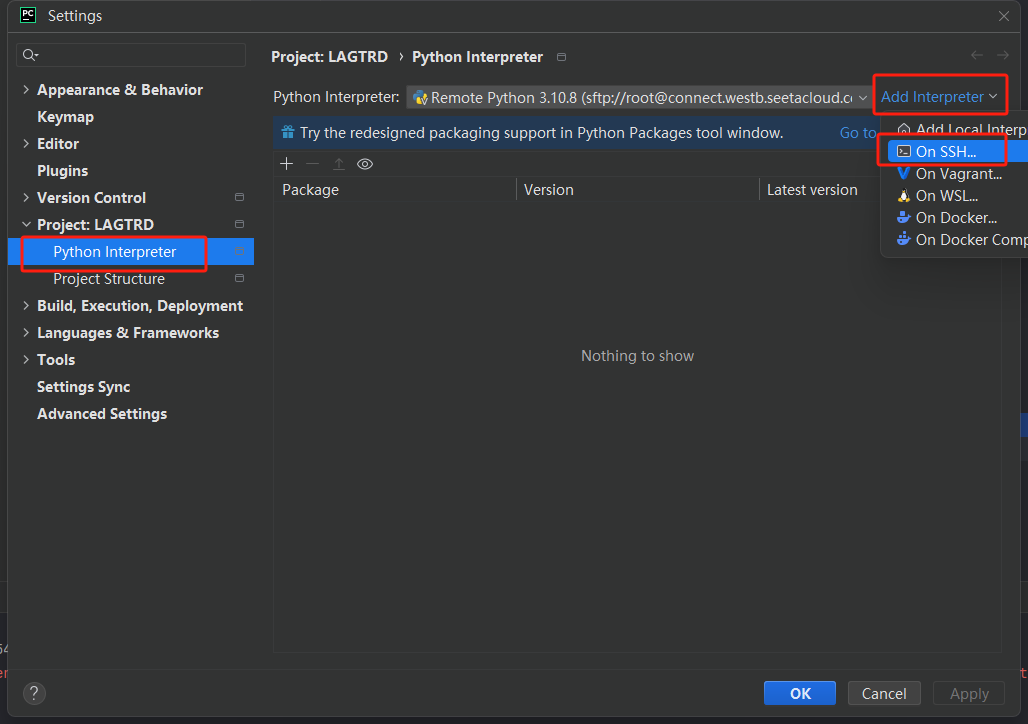The width and height of the screenshot is (1028, 724).
Task: Click the help question mark button
Action: [x=34, y=693]
